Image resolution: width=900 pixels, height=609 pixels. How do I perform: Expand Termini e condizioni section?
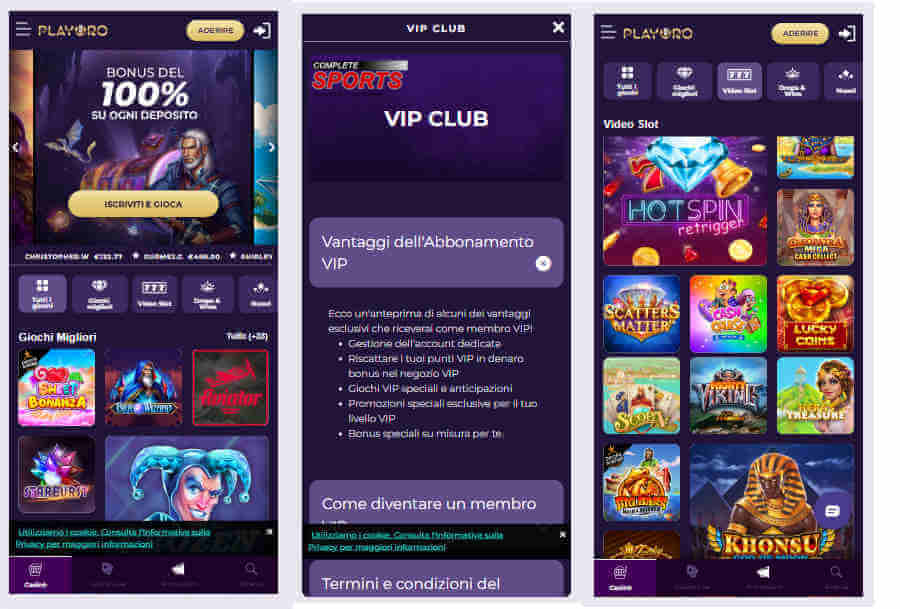coord(436,579)
